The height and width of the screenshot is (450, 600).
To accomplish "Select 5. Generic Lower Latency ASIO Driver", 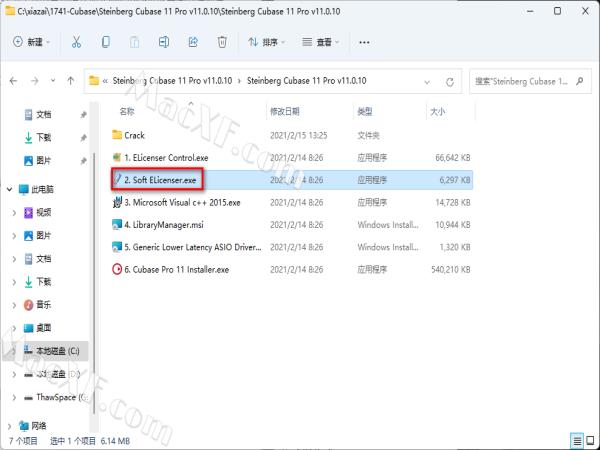I will click(x=292, y=247).
